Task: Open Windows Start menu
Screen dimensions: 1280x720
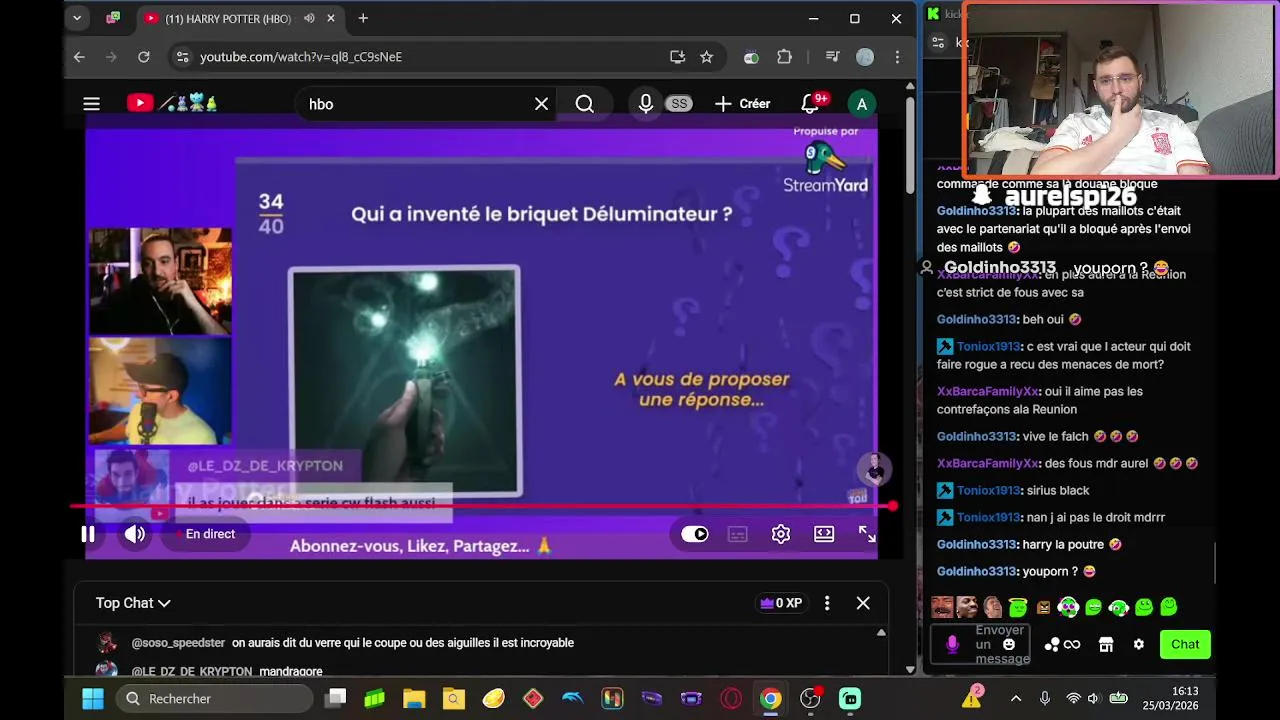Action: tap(93, 698)
